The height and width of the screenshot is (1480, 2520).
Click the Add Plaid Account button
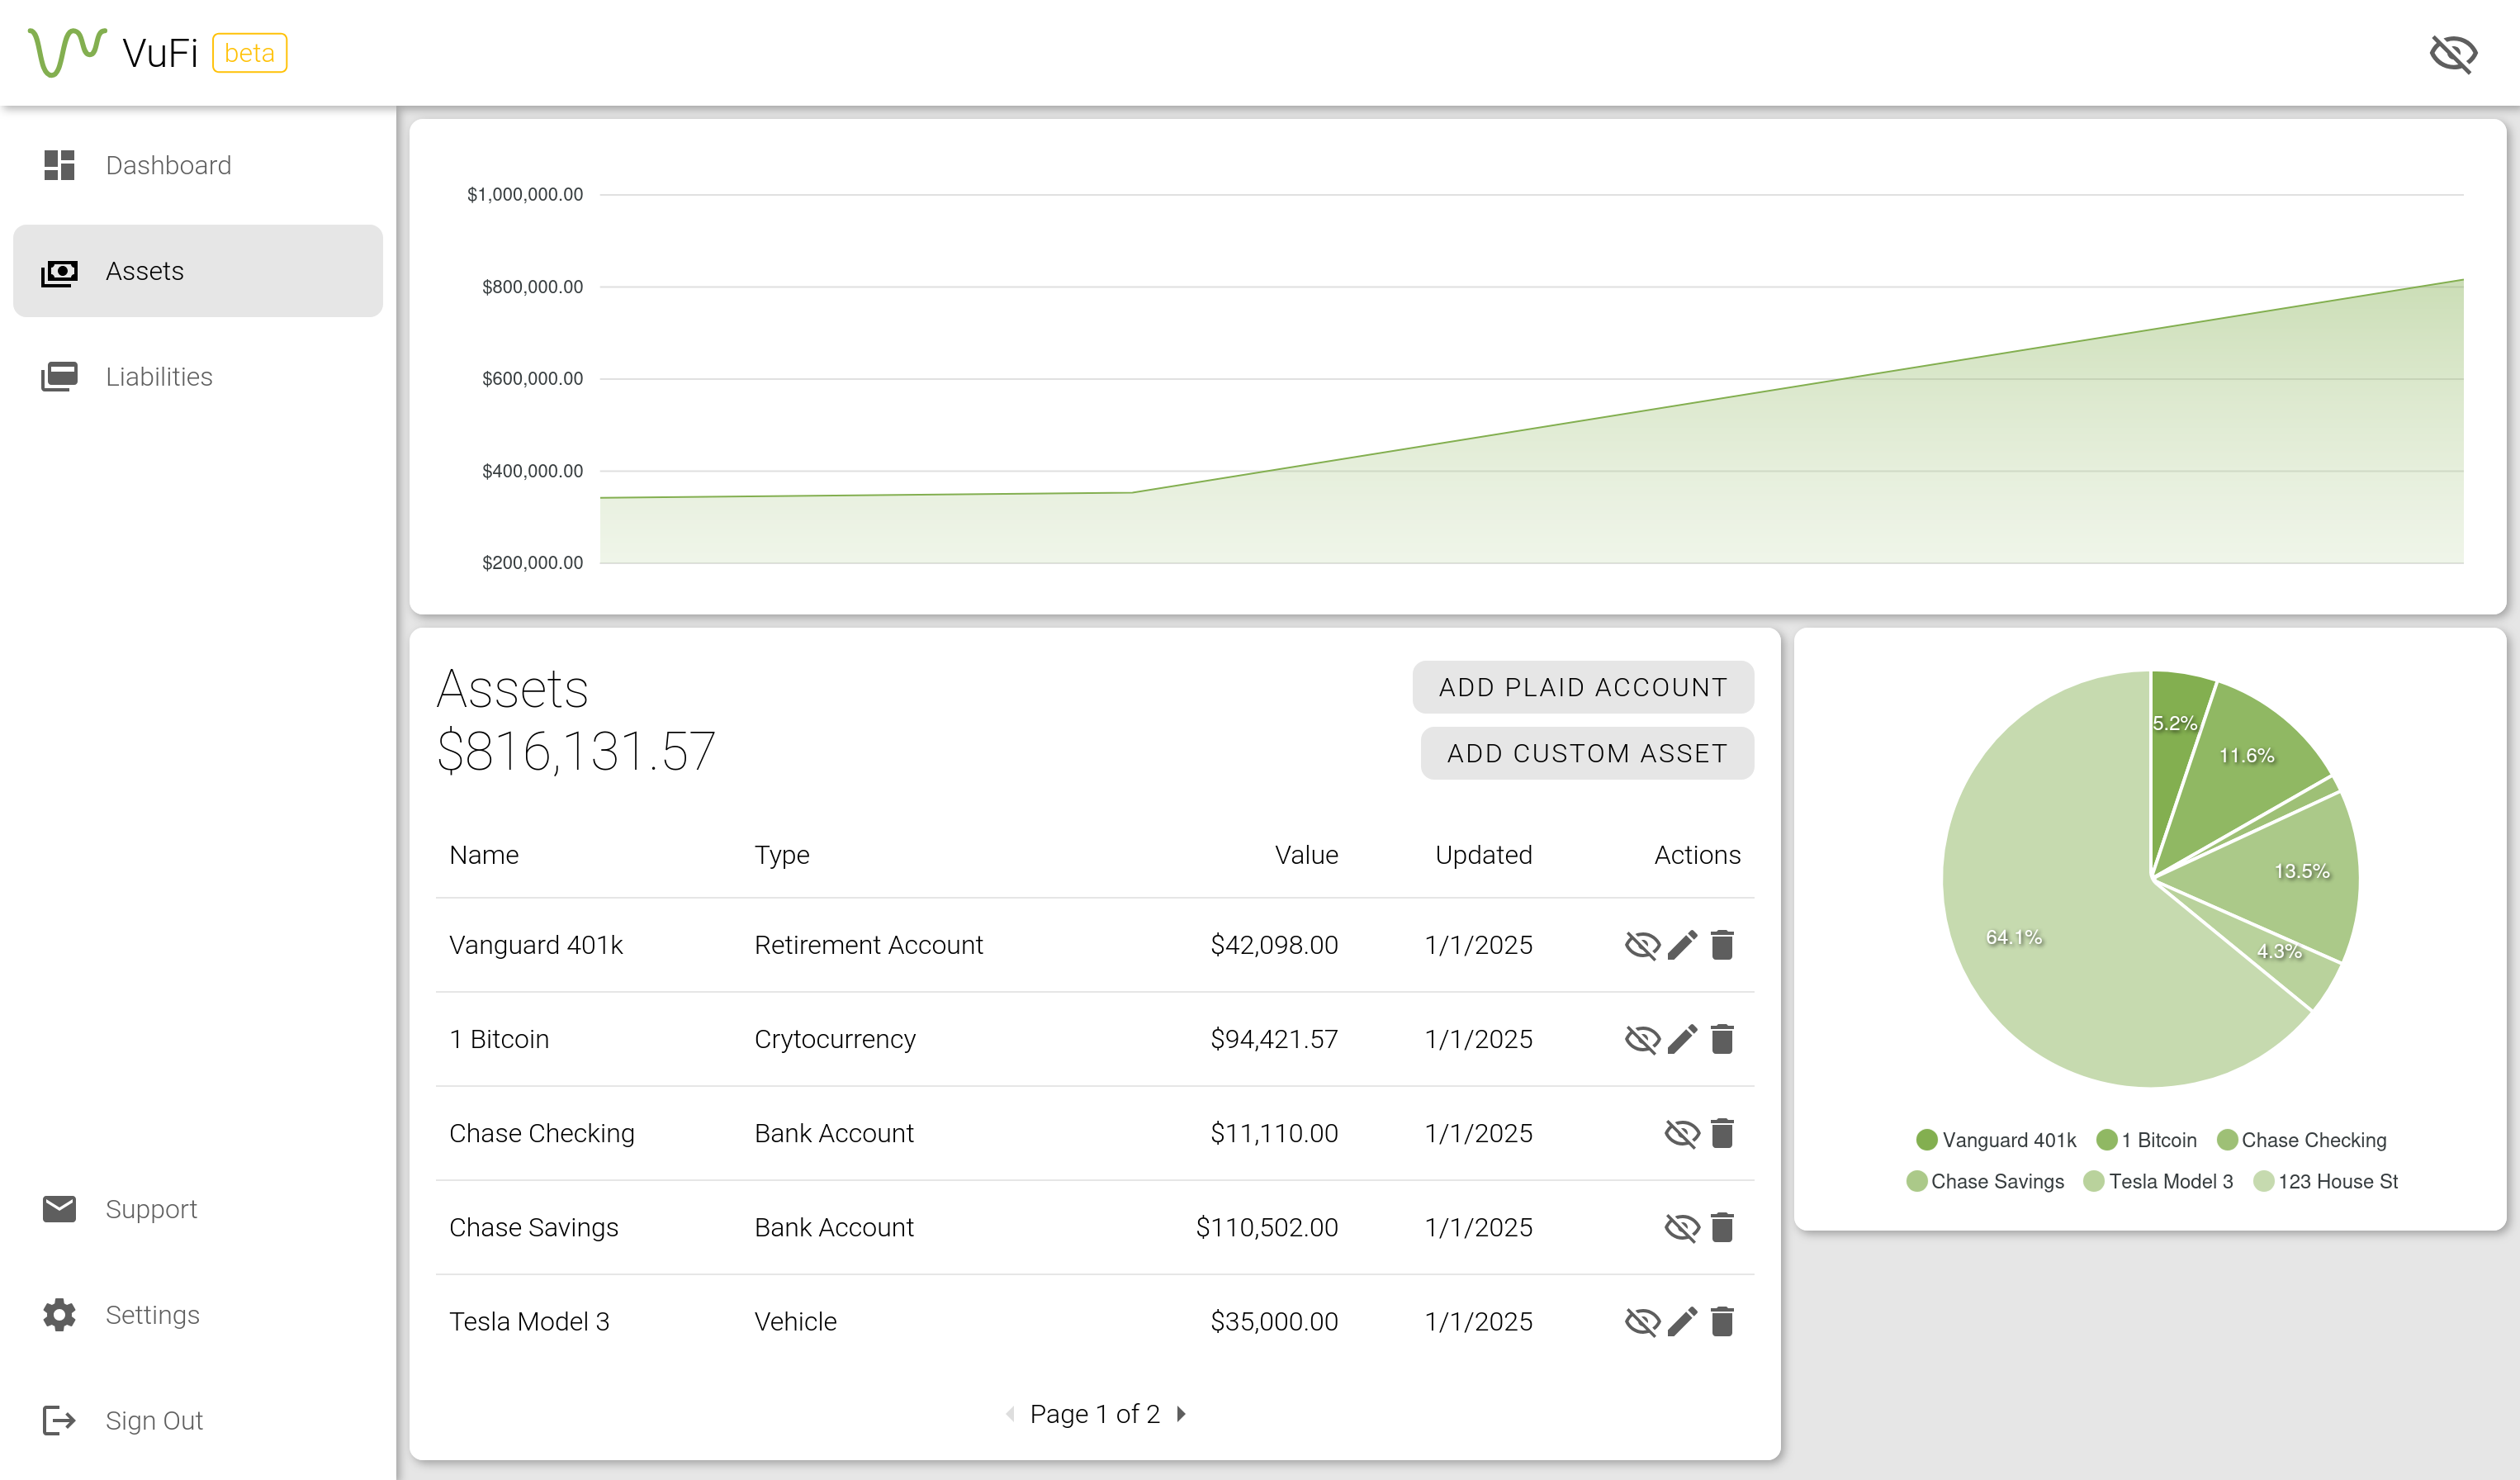[x=1583, y=687]
